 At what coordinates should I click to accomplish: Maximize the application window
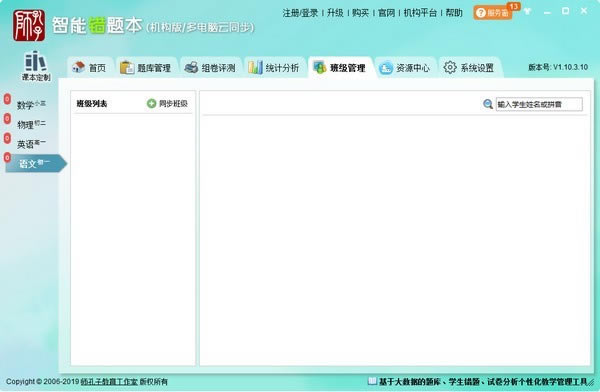point(565,11)
